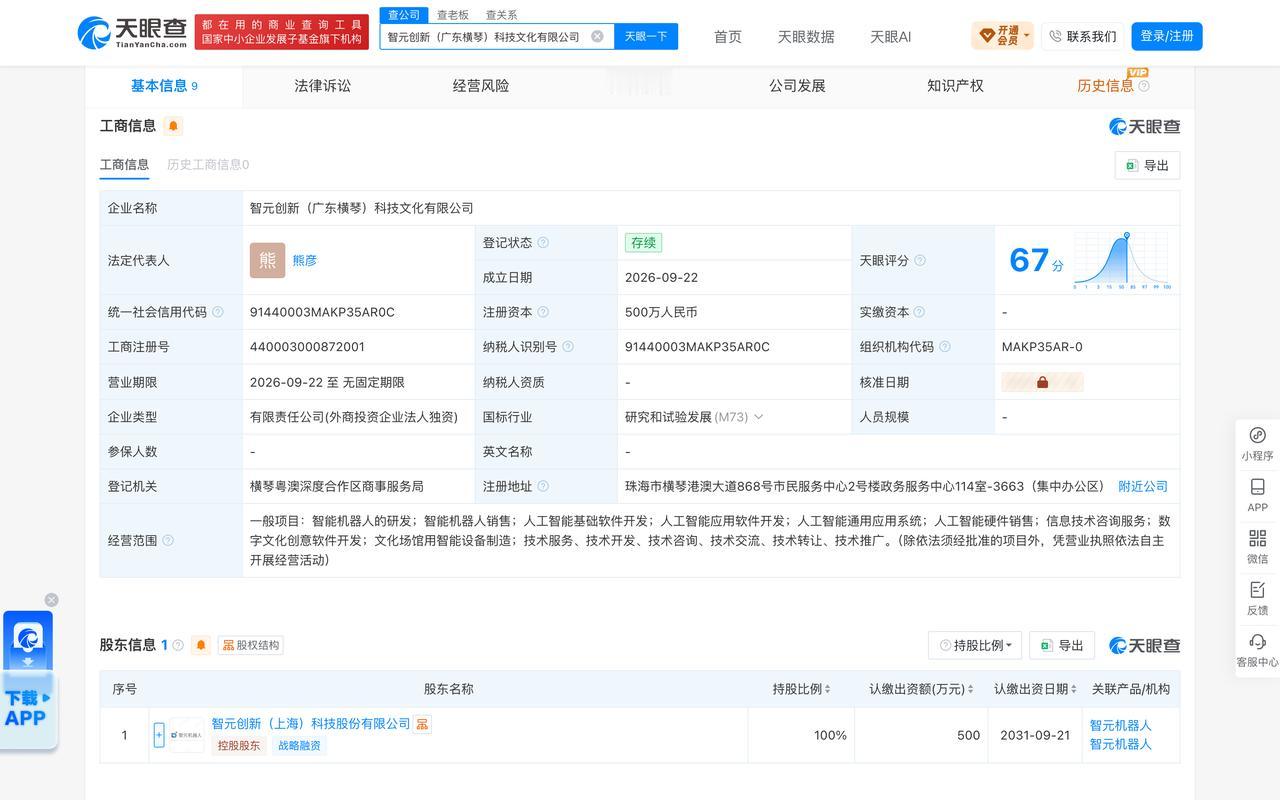Switch to the 经营风险 tab
This screenshot has width=1280, height=800.
click(481, 86)
